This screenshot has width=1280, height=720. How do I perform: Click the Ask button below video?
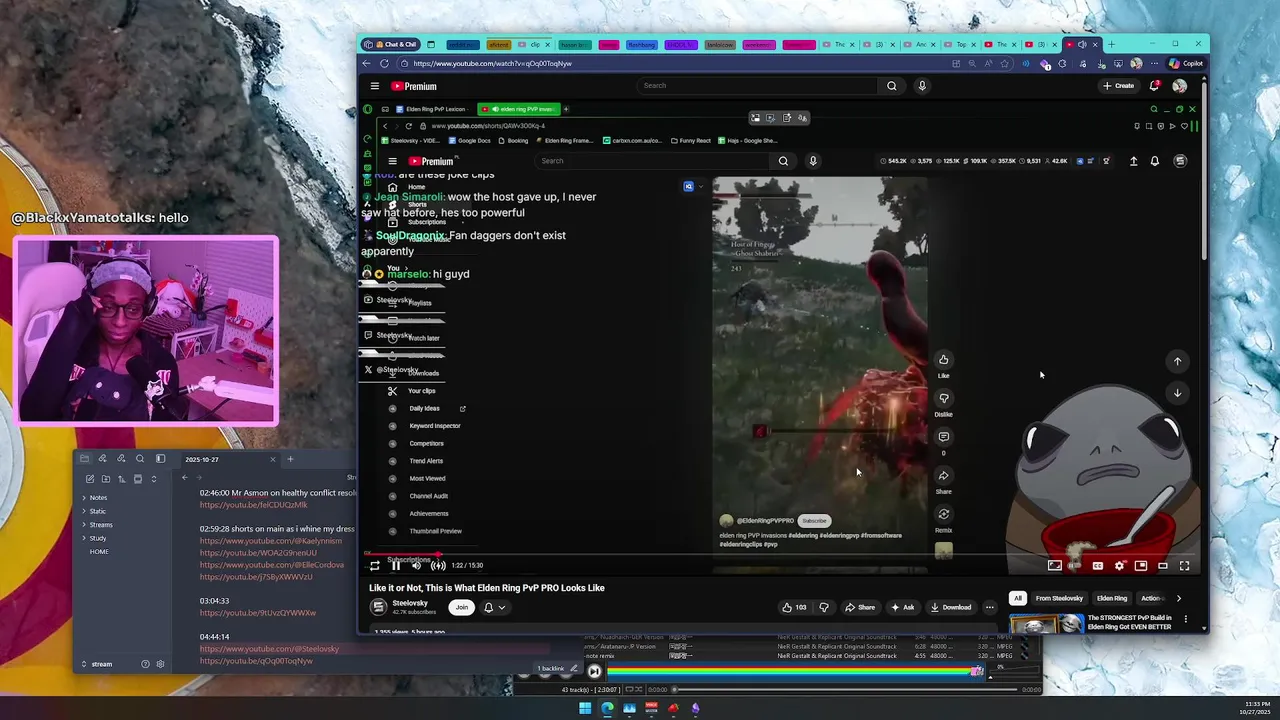coord(902,607)
